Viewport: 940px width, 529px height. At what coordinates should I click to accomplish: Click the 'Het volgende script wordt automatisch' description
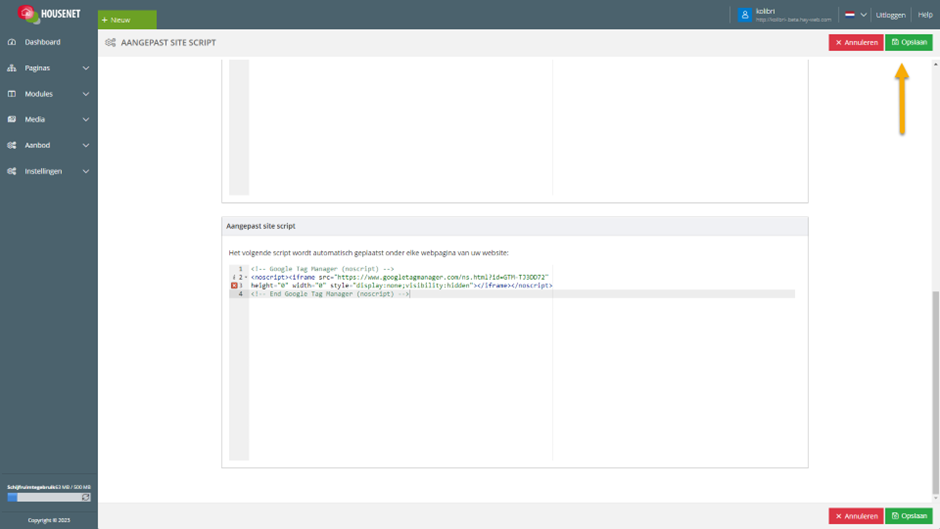pyautogui.click(x=368, y=253)
